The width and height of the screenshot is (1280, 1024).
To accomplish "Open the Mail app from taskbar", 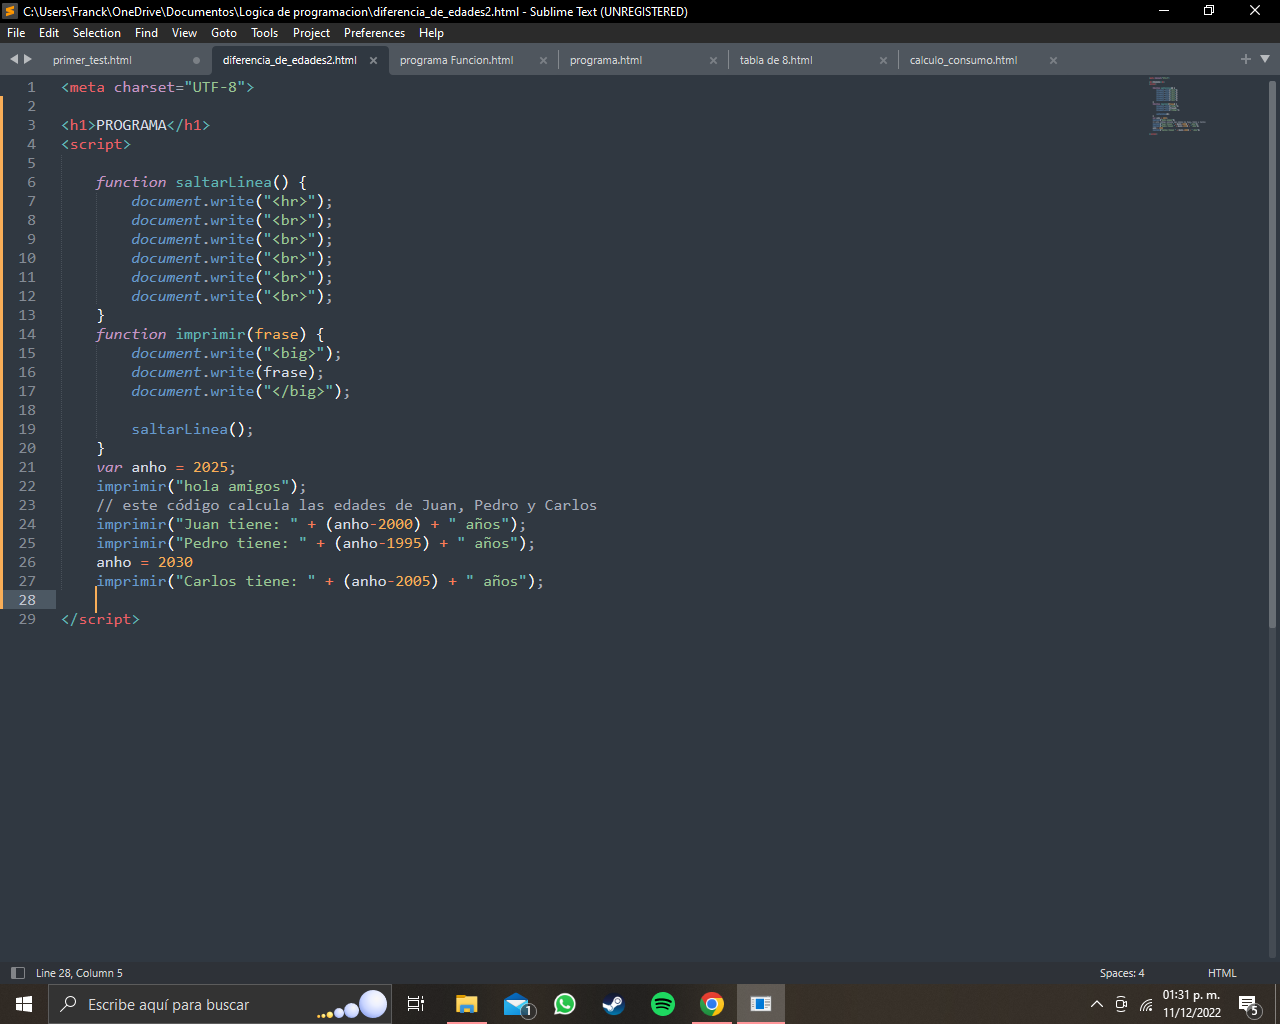I will pos(516,1004).
